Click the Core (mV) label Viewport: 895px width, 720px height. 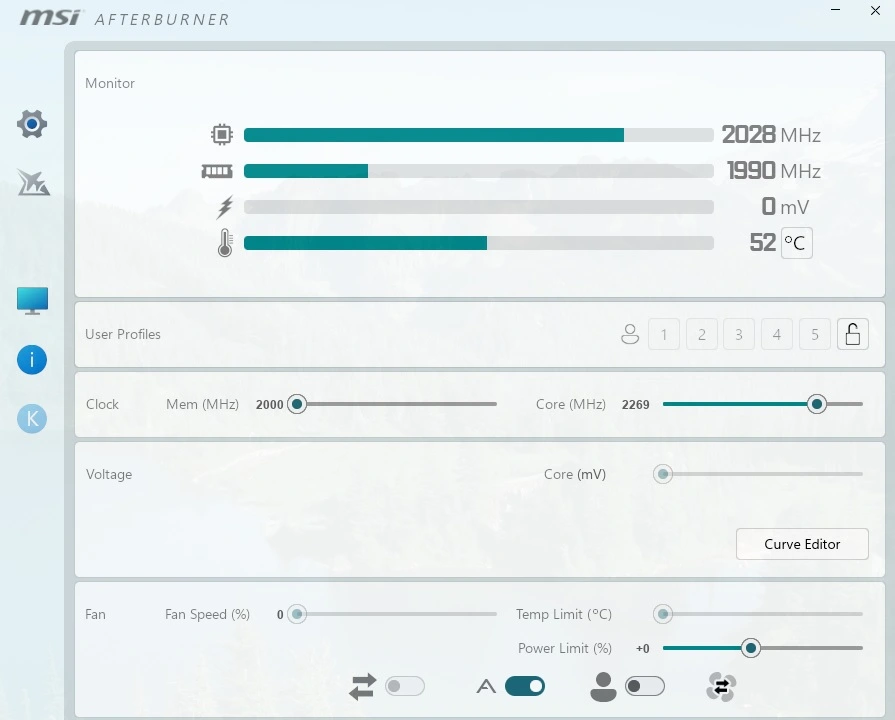click(575, 474)
